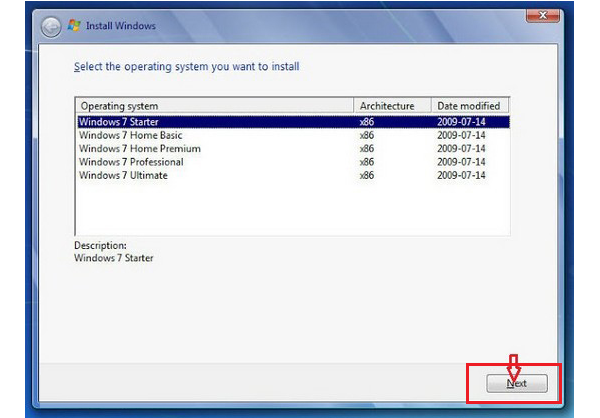Choose Windows 7 Home Premium from list
The image size is (600, 418).
click(139, 149)
